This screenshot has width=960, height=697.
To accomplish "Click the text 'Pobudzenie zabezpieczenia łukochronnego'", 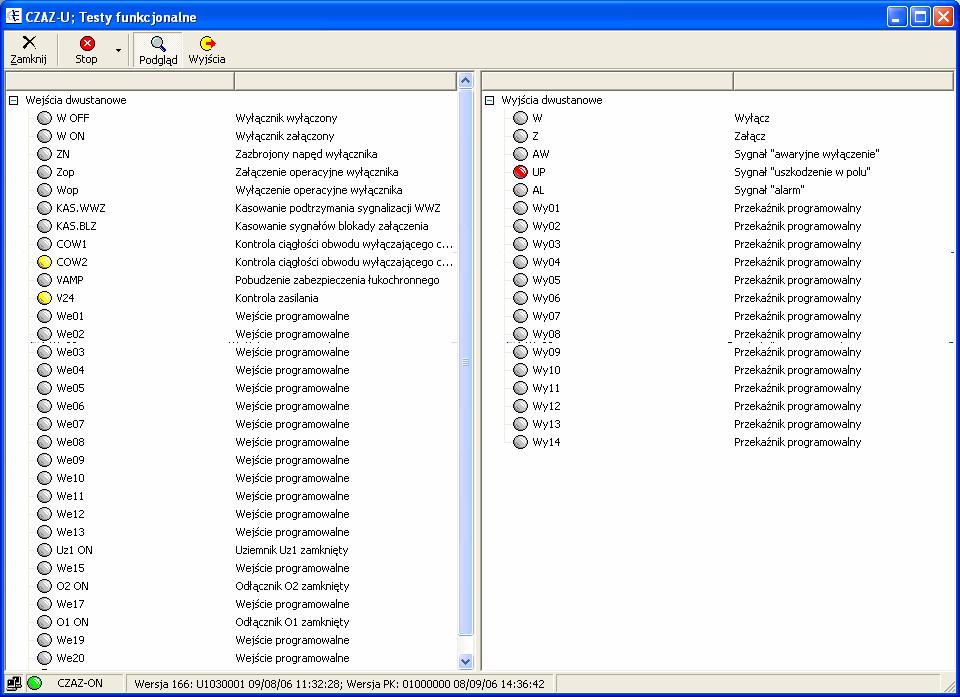I will pyautogui.click(x=337, y=281).
